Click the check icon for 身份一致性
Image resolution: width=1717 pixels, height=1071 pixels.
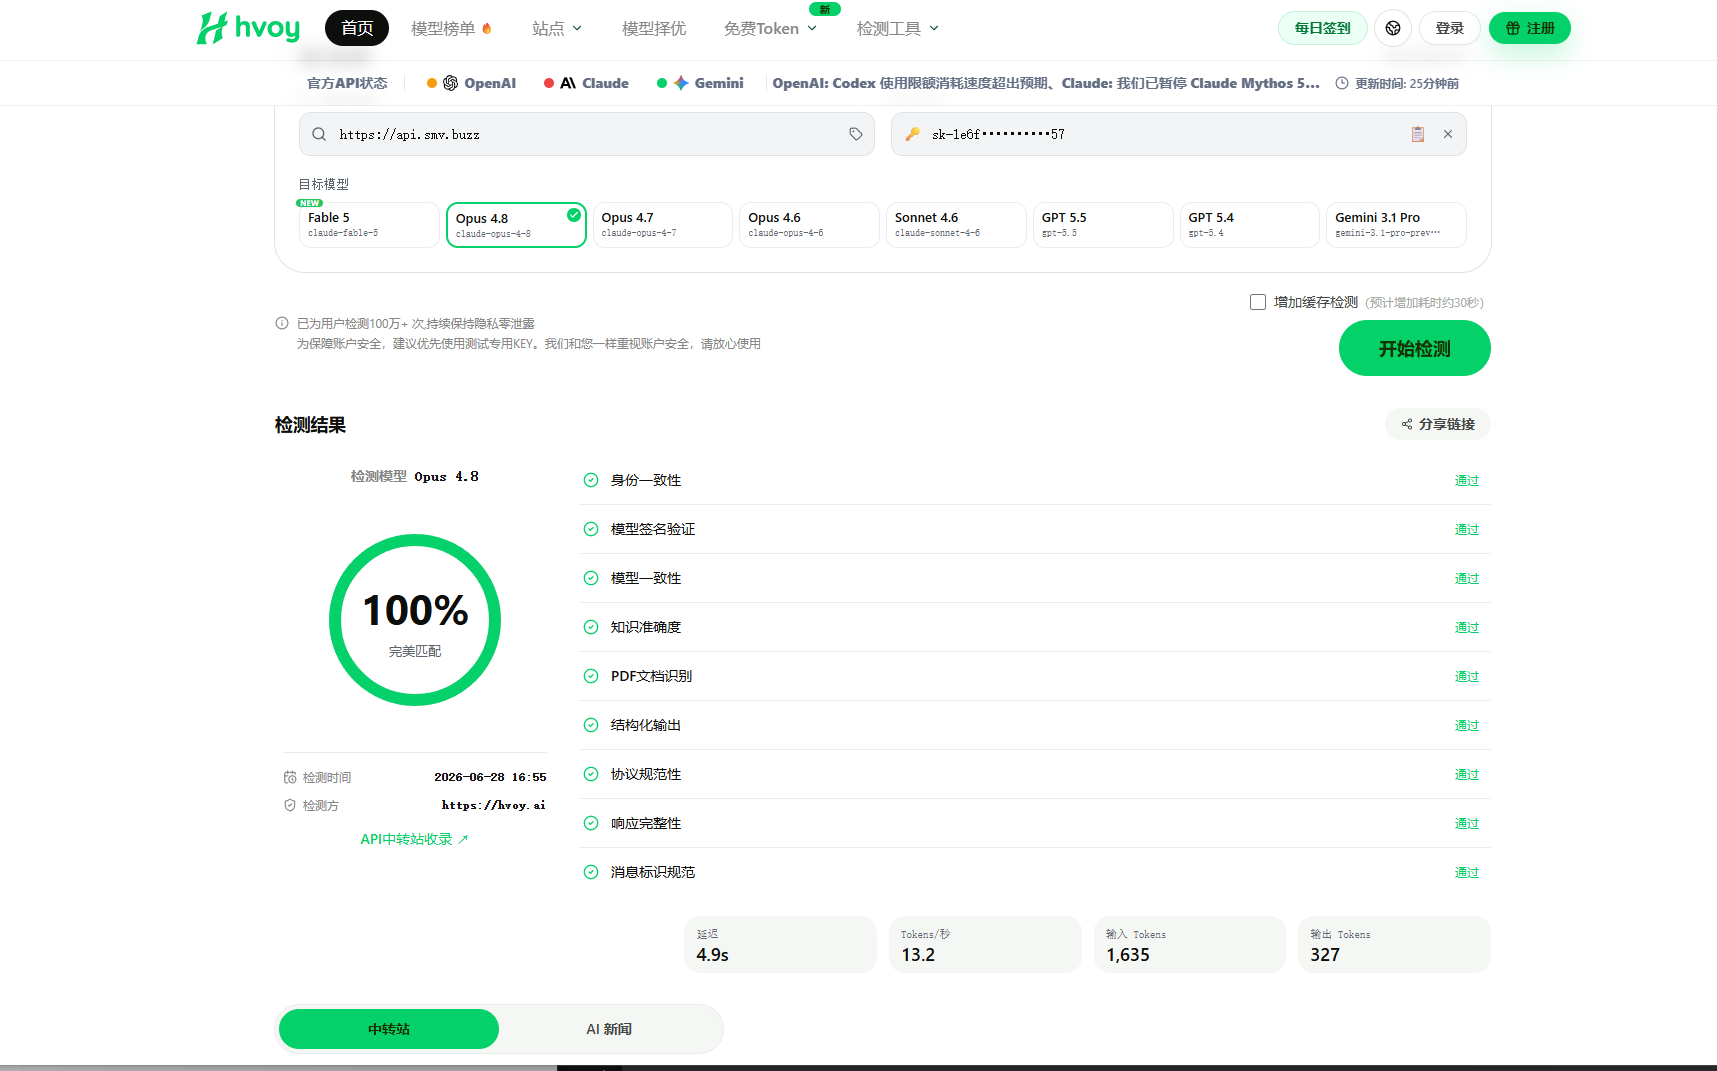coord(591,480)
